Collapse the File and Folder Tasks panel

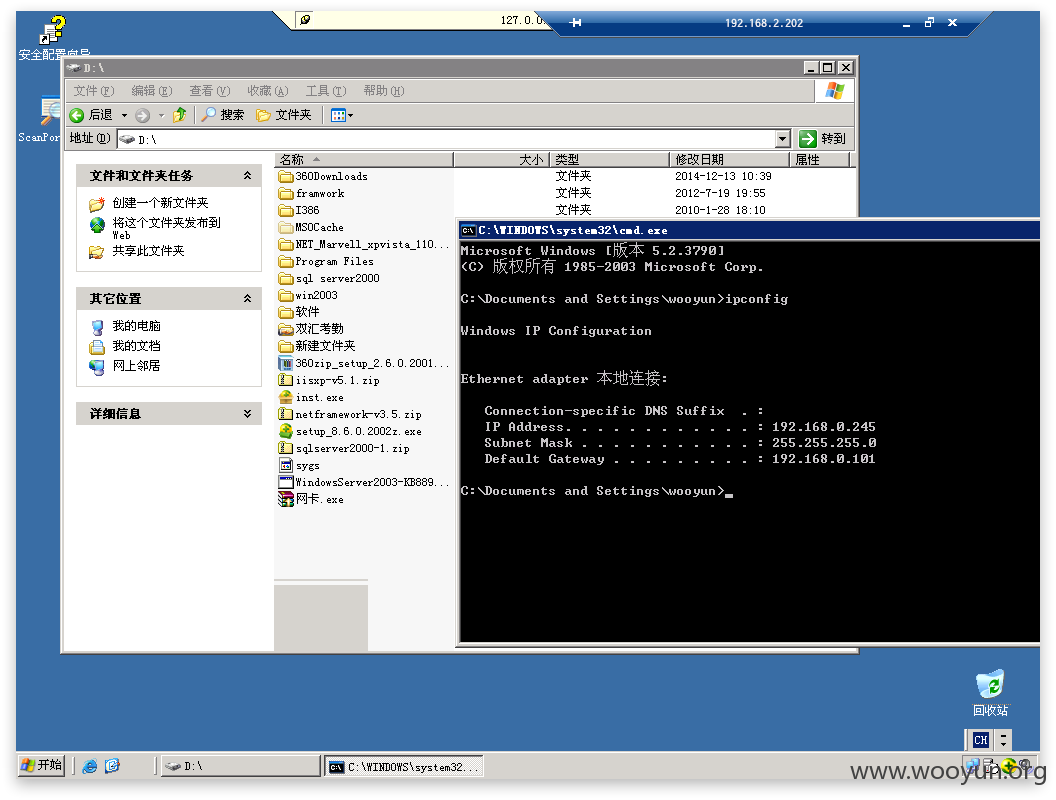[x=247, y=176]
